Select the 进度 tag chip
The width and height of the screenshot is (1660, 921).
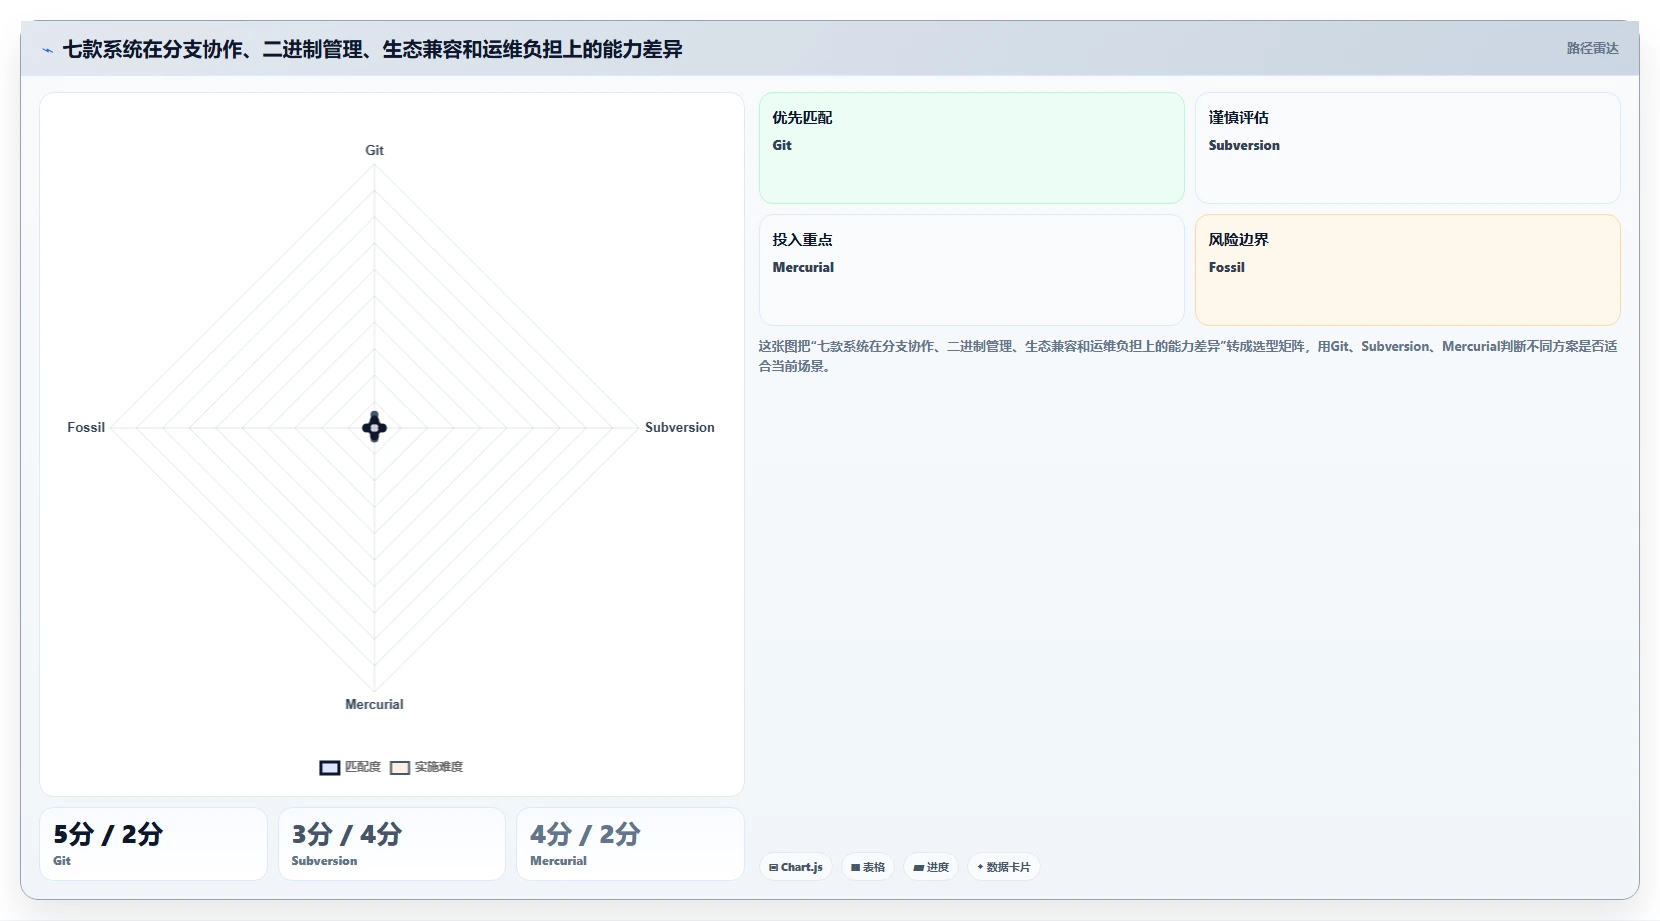[930, 867]
